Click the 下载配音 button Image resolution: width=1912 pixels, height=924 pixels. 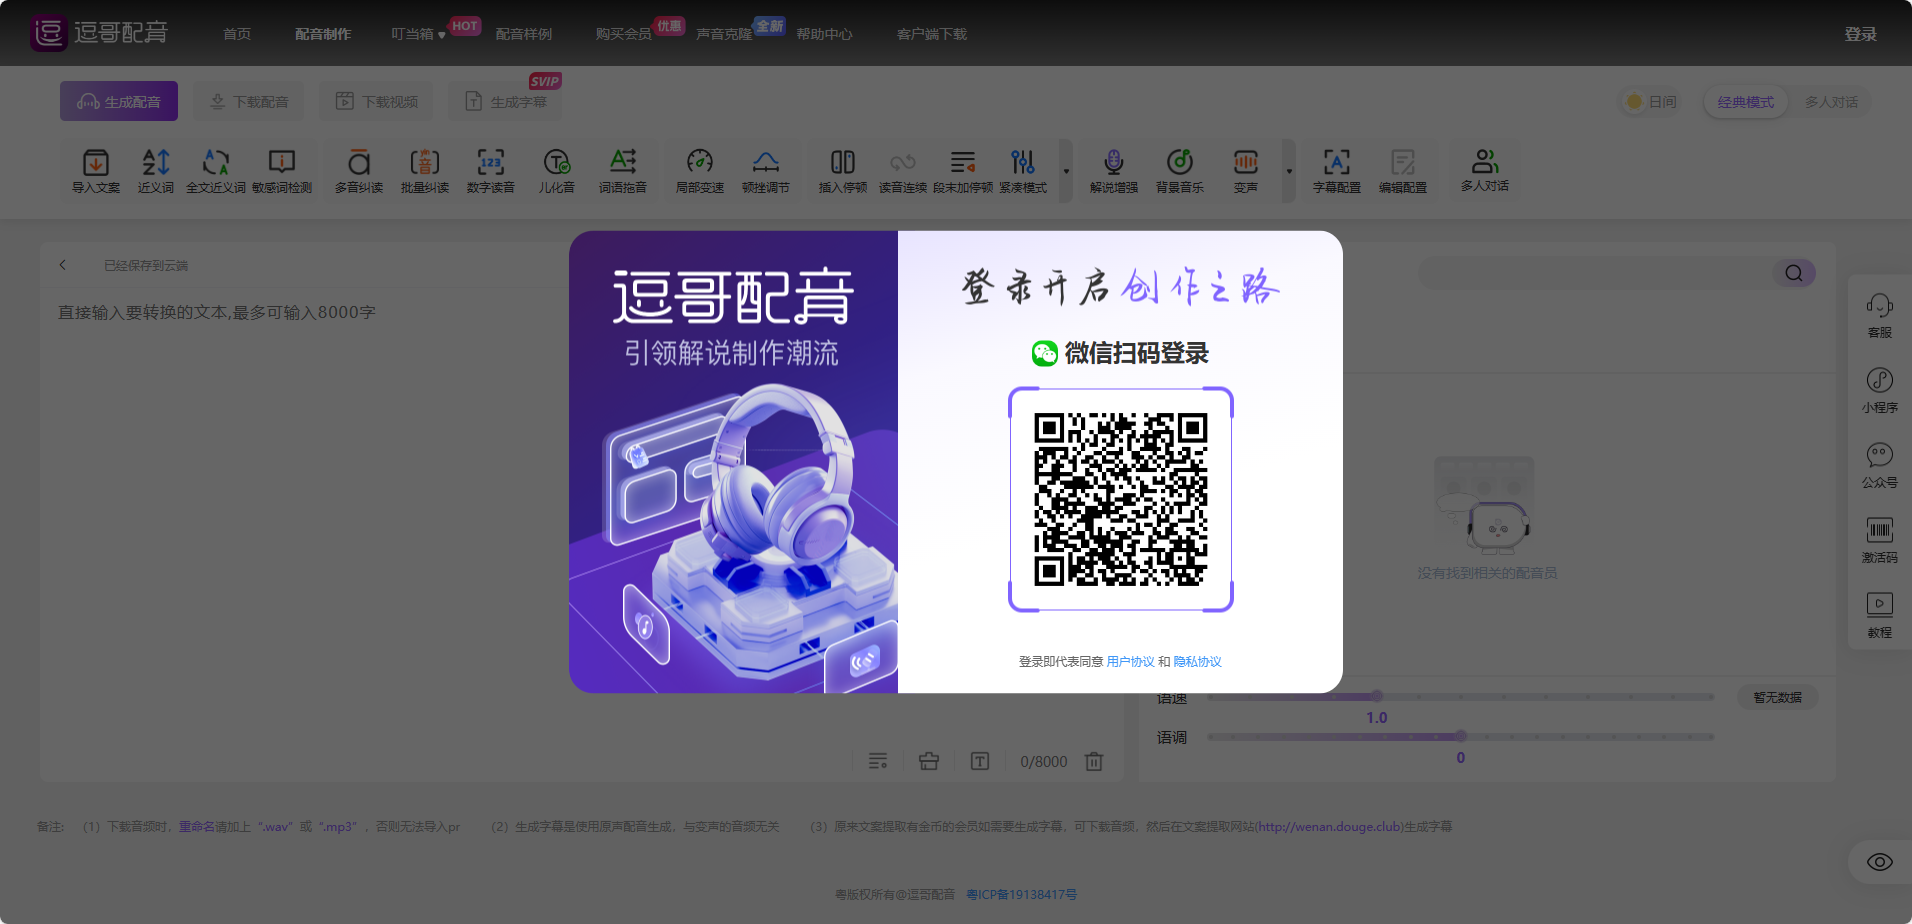click(x=249, y=101)
